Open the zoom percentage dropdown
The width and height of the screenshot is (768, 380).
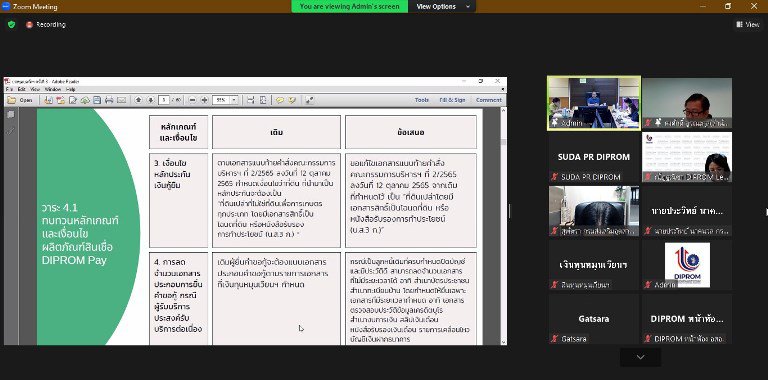234,100
